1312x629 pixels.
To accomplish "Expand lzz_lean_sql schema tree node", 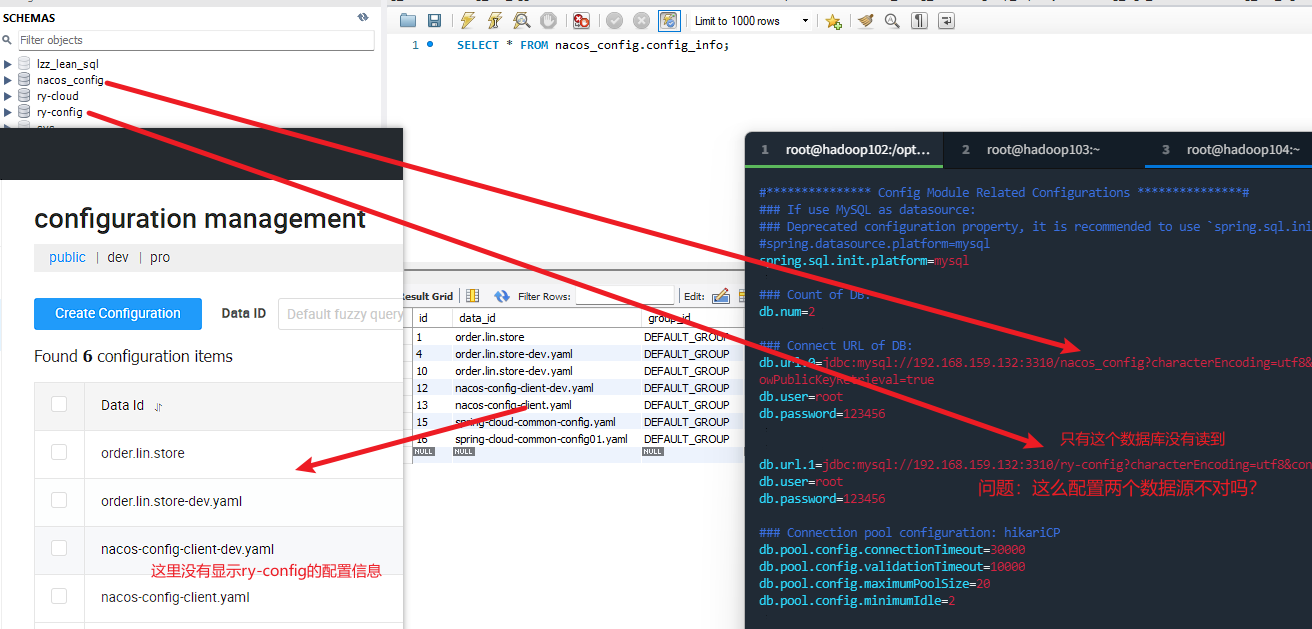I will coord(8,64).
